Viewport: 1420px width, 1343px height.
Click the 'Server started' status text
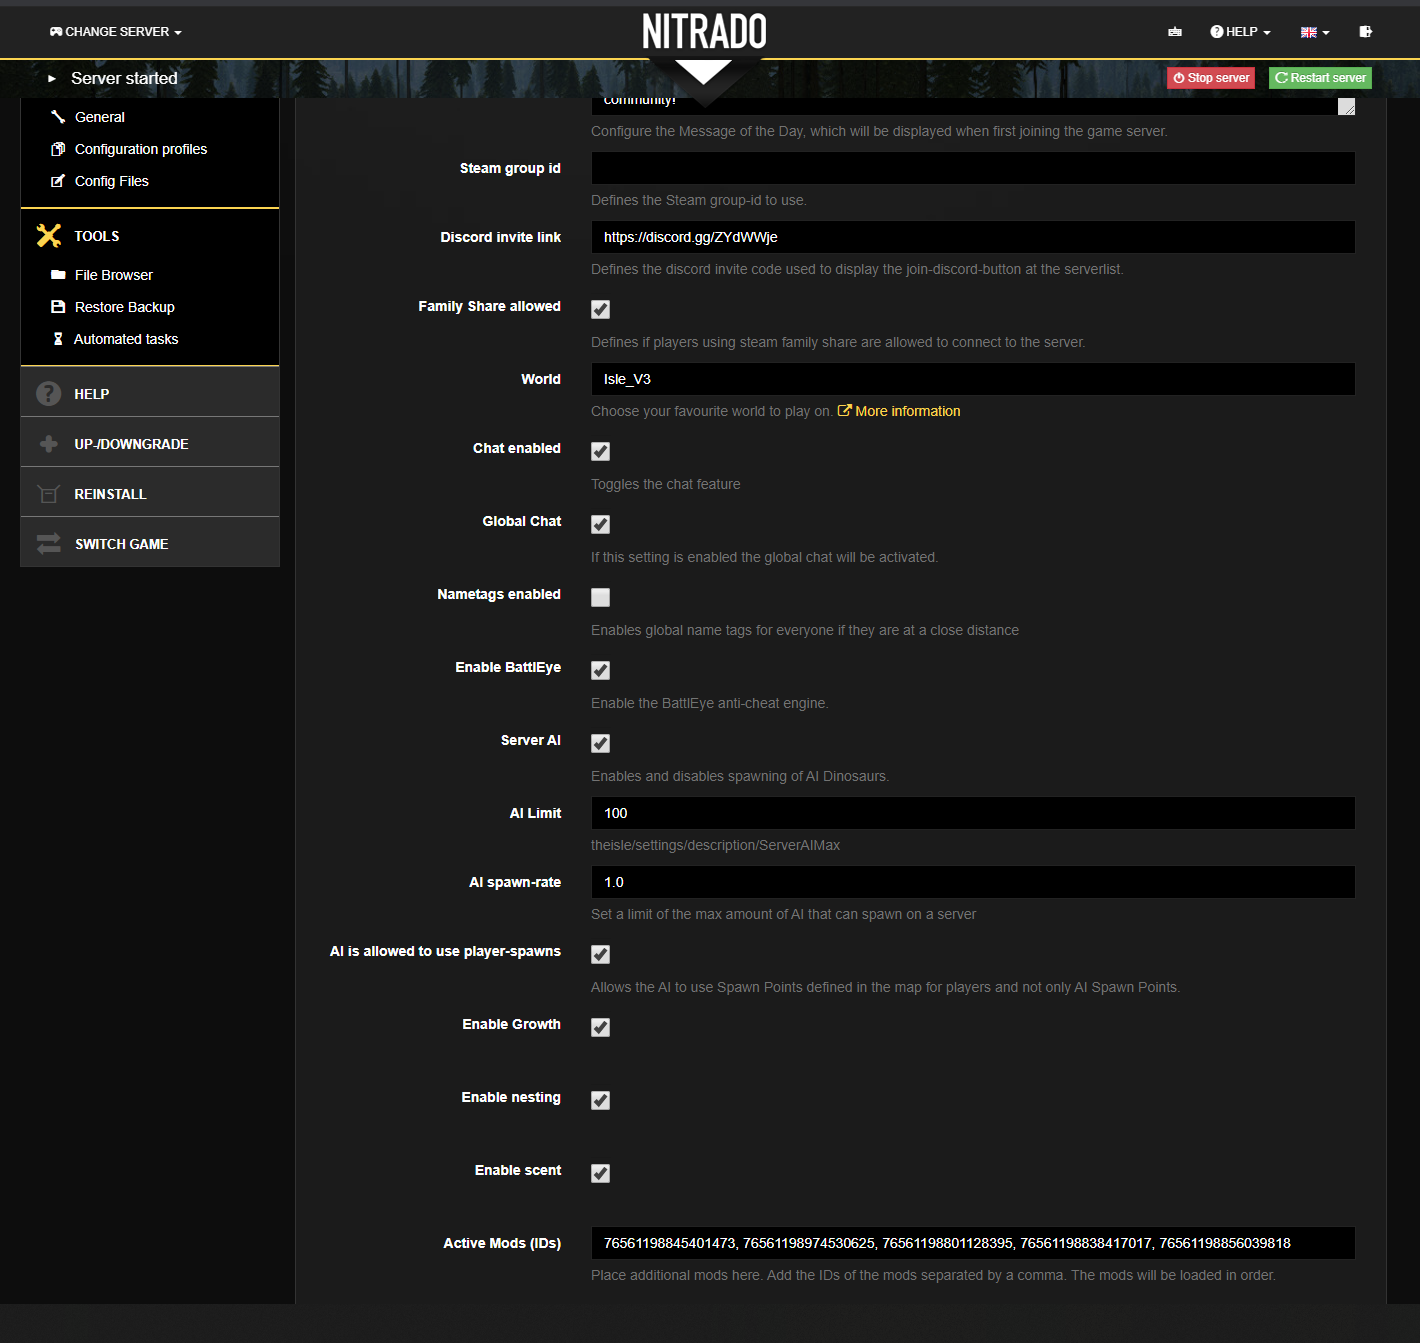point(124,78)
